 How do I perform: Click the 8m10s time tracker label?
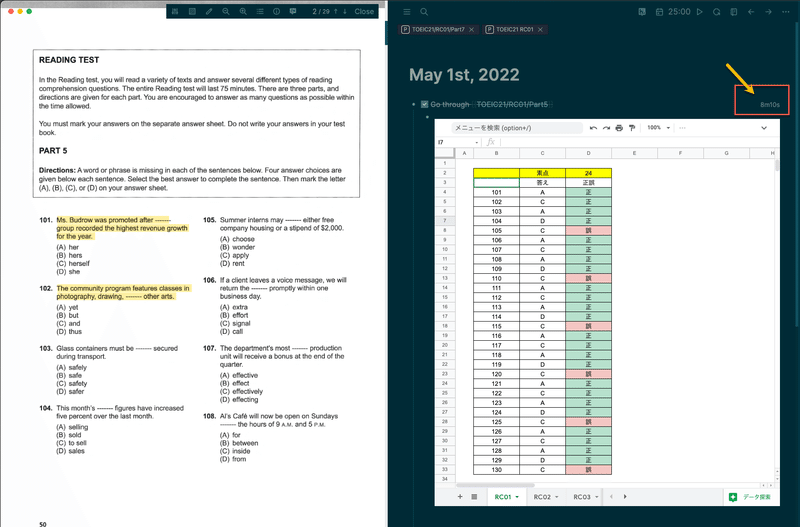click(770, 105)
